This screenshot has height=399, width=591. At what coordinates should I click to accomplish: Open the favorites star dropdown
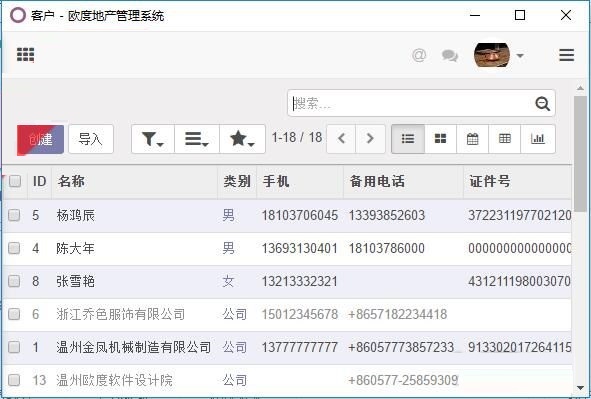pyautogui.click(x=242, y=139)
